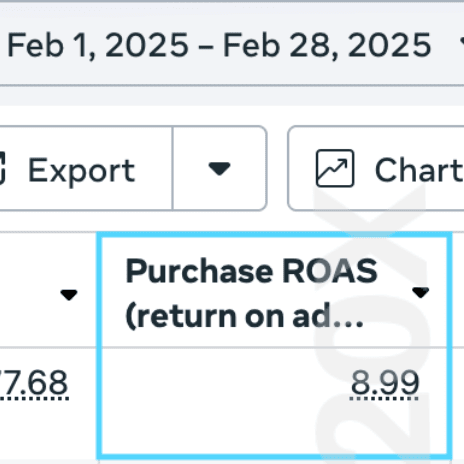464x464 pixels.
Task: Click the caret at the date range's right edge
Action: pyautogui.click(x=462, y=43)
